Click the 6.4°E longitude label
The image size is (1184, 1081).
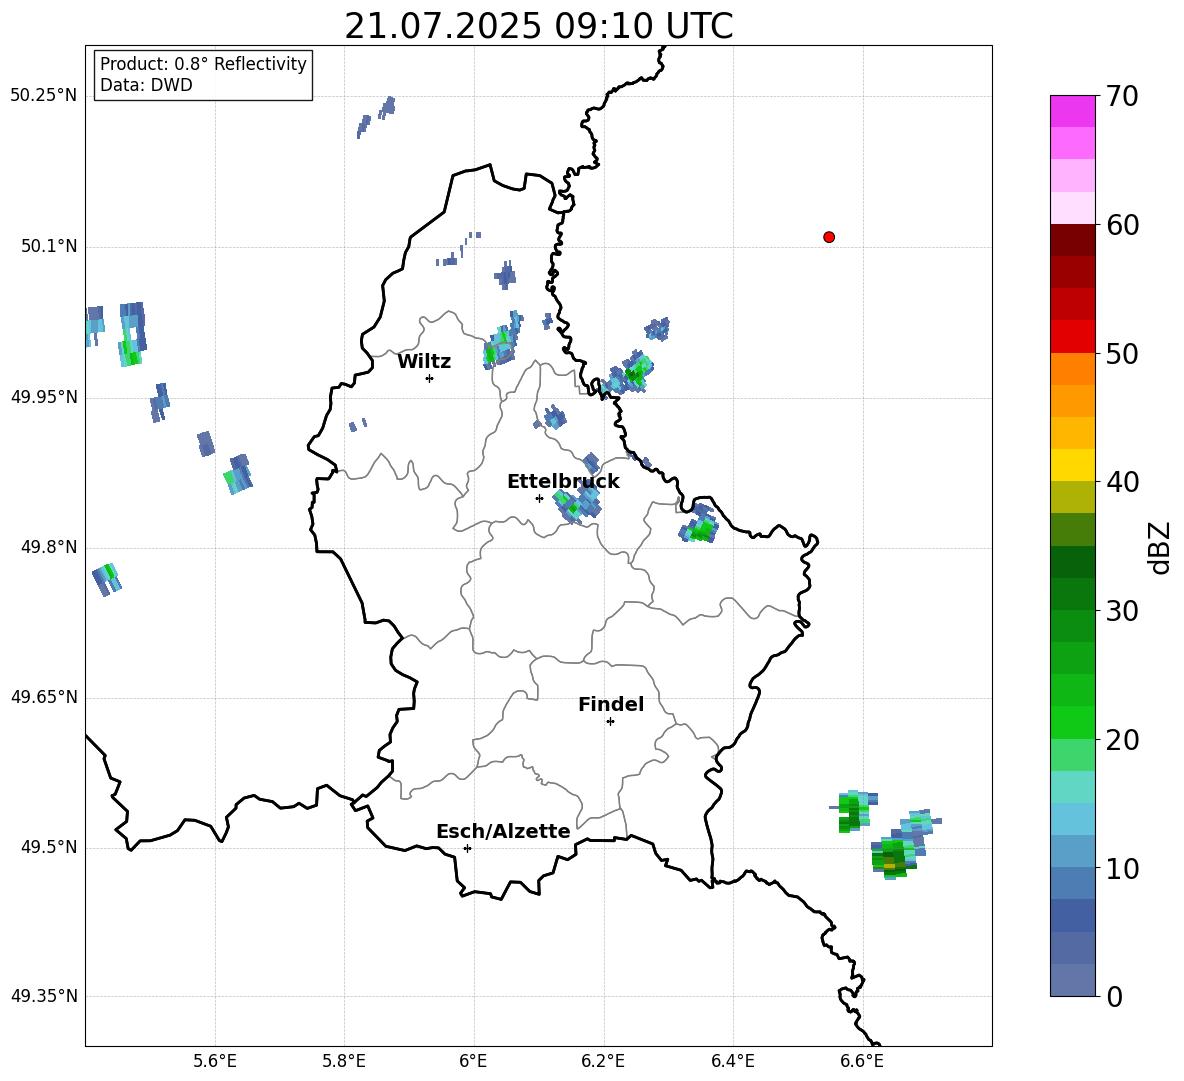pyautogui.click(x=732, y=1061)
